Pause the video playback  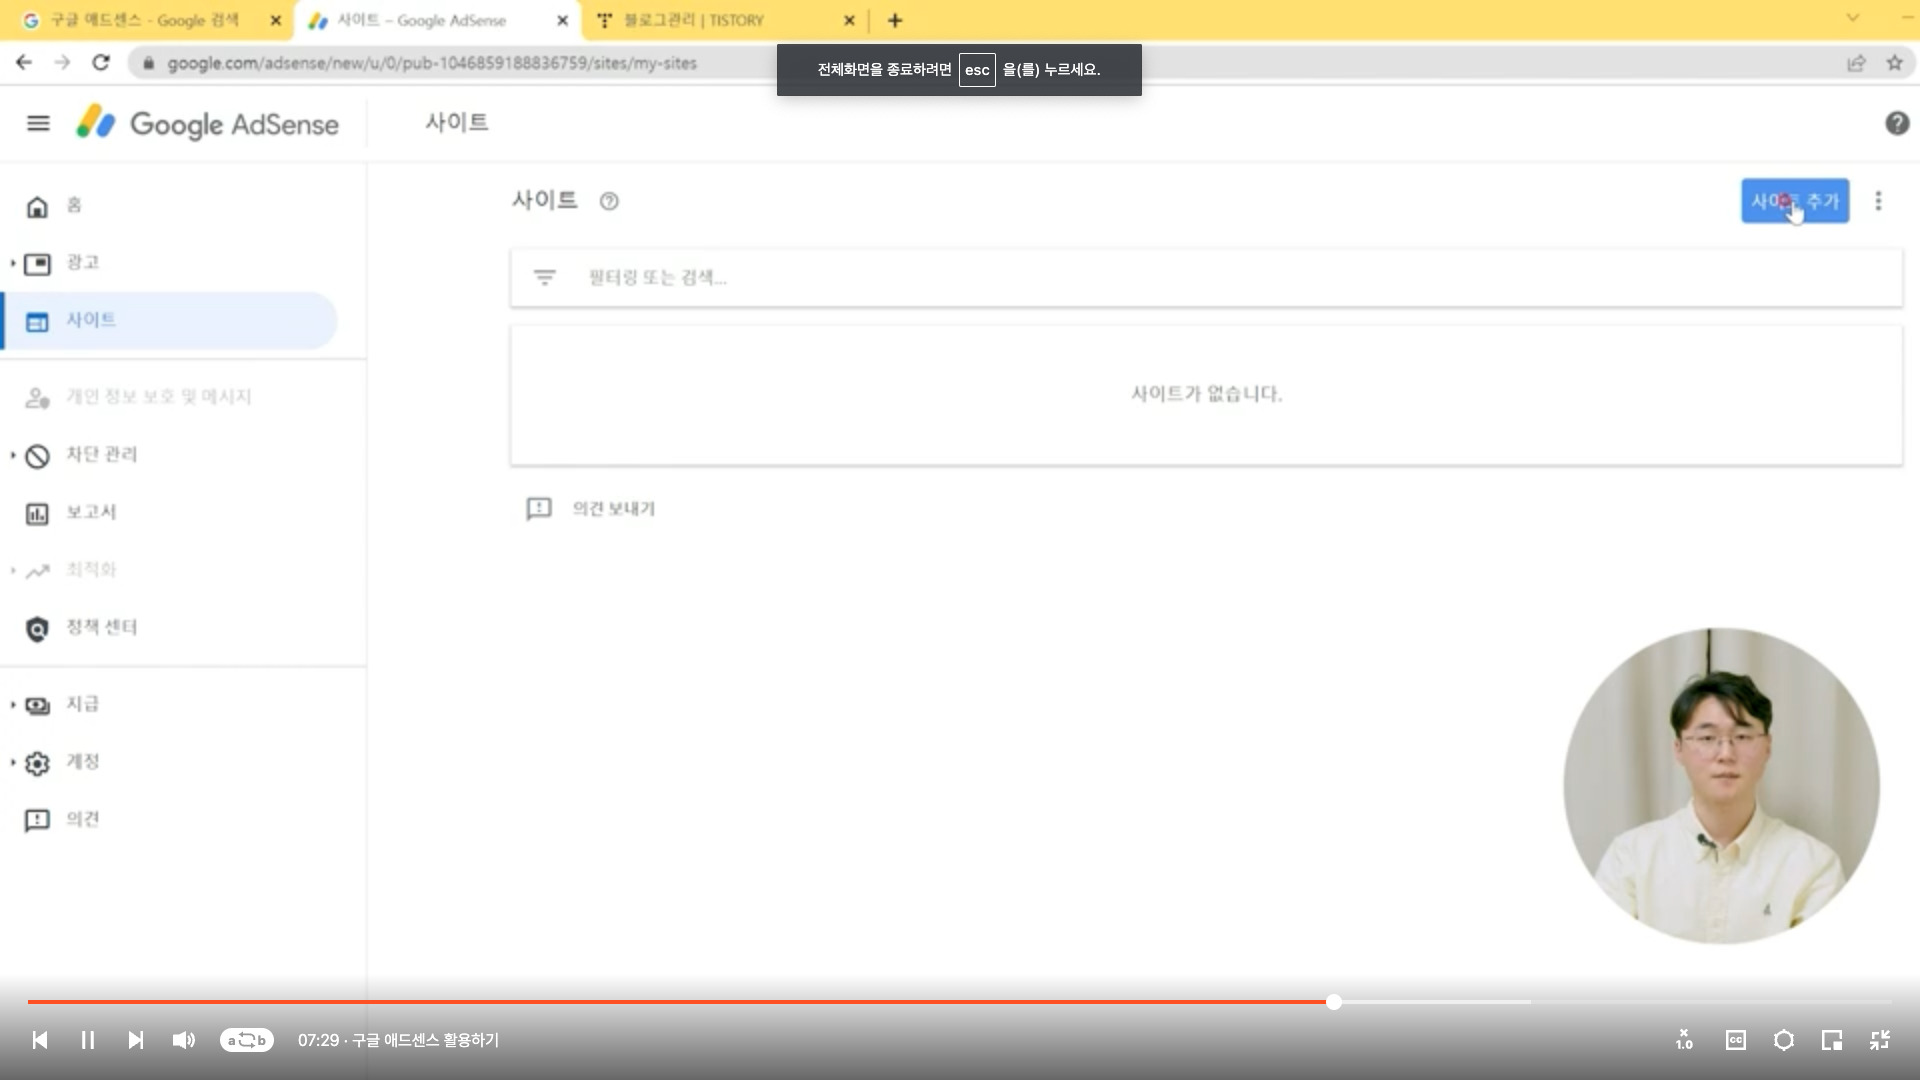pyautogui.click(x=88, y=1040)
